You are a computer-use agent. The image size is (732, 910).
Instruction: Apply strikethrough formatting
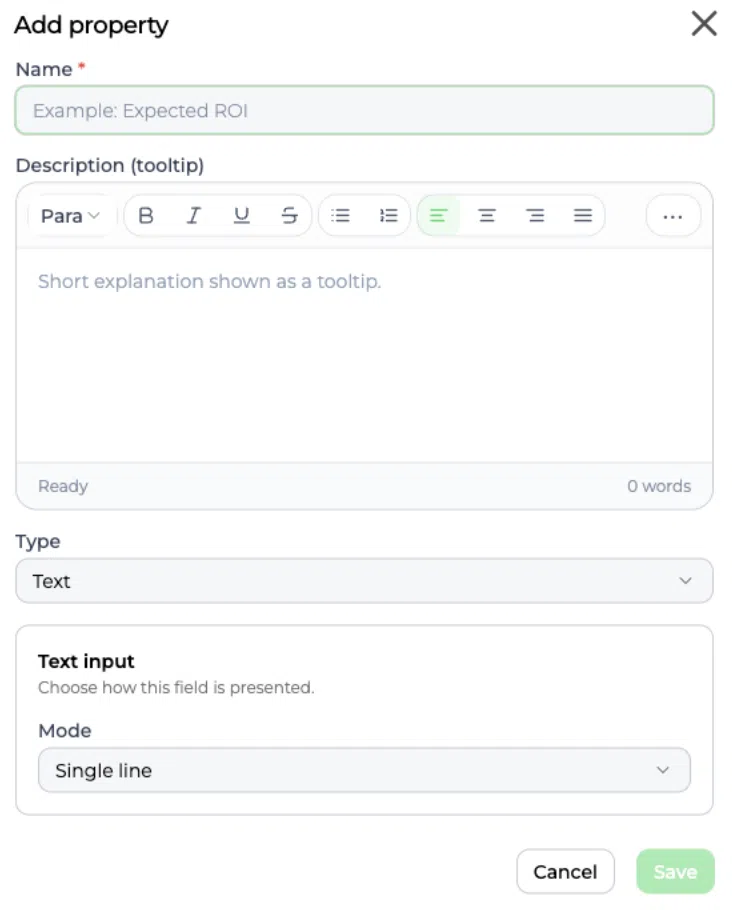[x=289, y=216]
